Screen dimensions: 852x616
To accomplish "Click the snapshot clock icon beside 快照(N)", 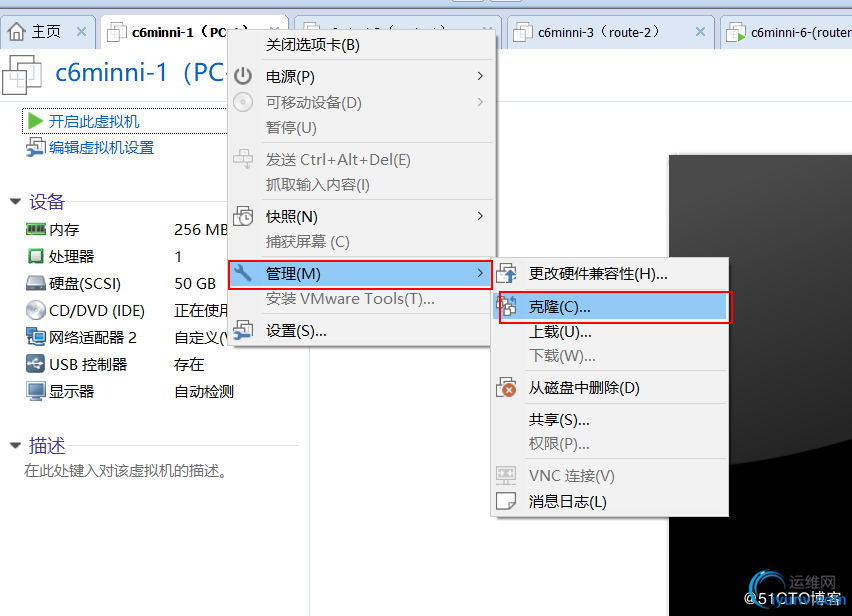I will [243, 216].
